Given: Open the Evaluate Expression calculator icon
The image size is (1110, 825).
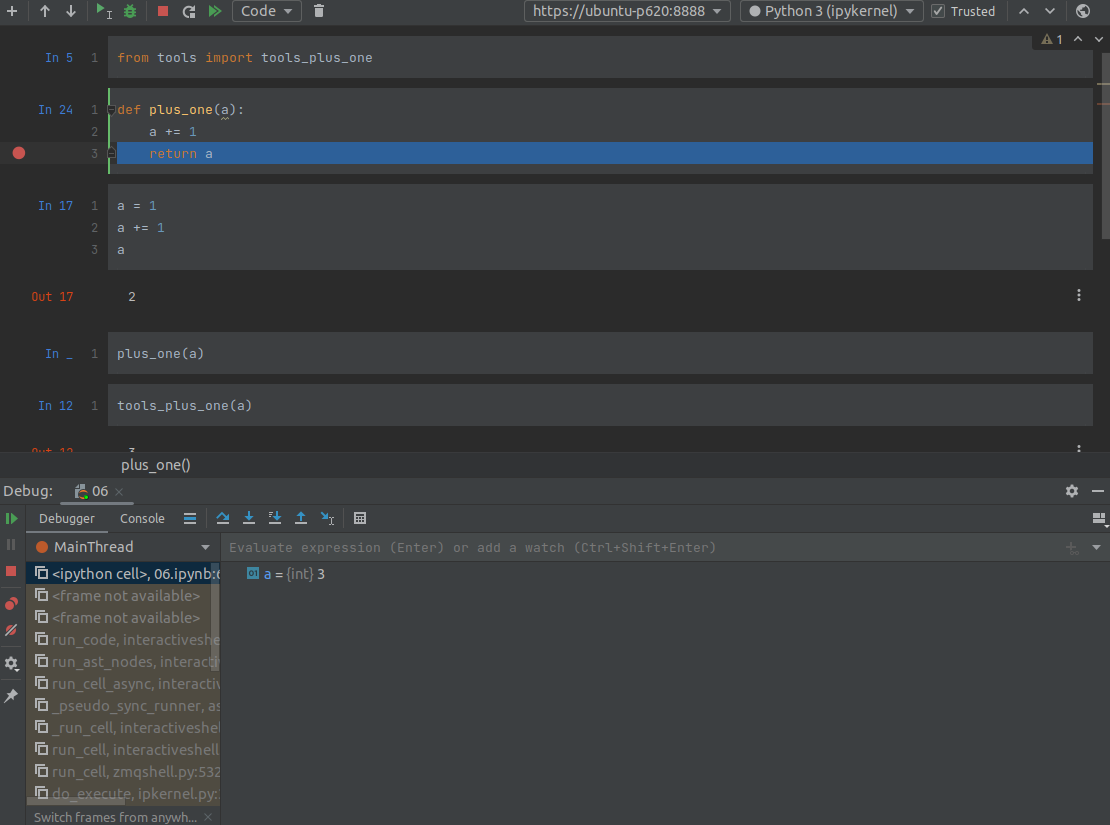Looking at the screenshot, I should [x=360, y=518].
